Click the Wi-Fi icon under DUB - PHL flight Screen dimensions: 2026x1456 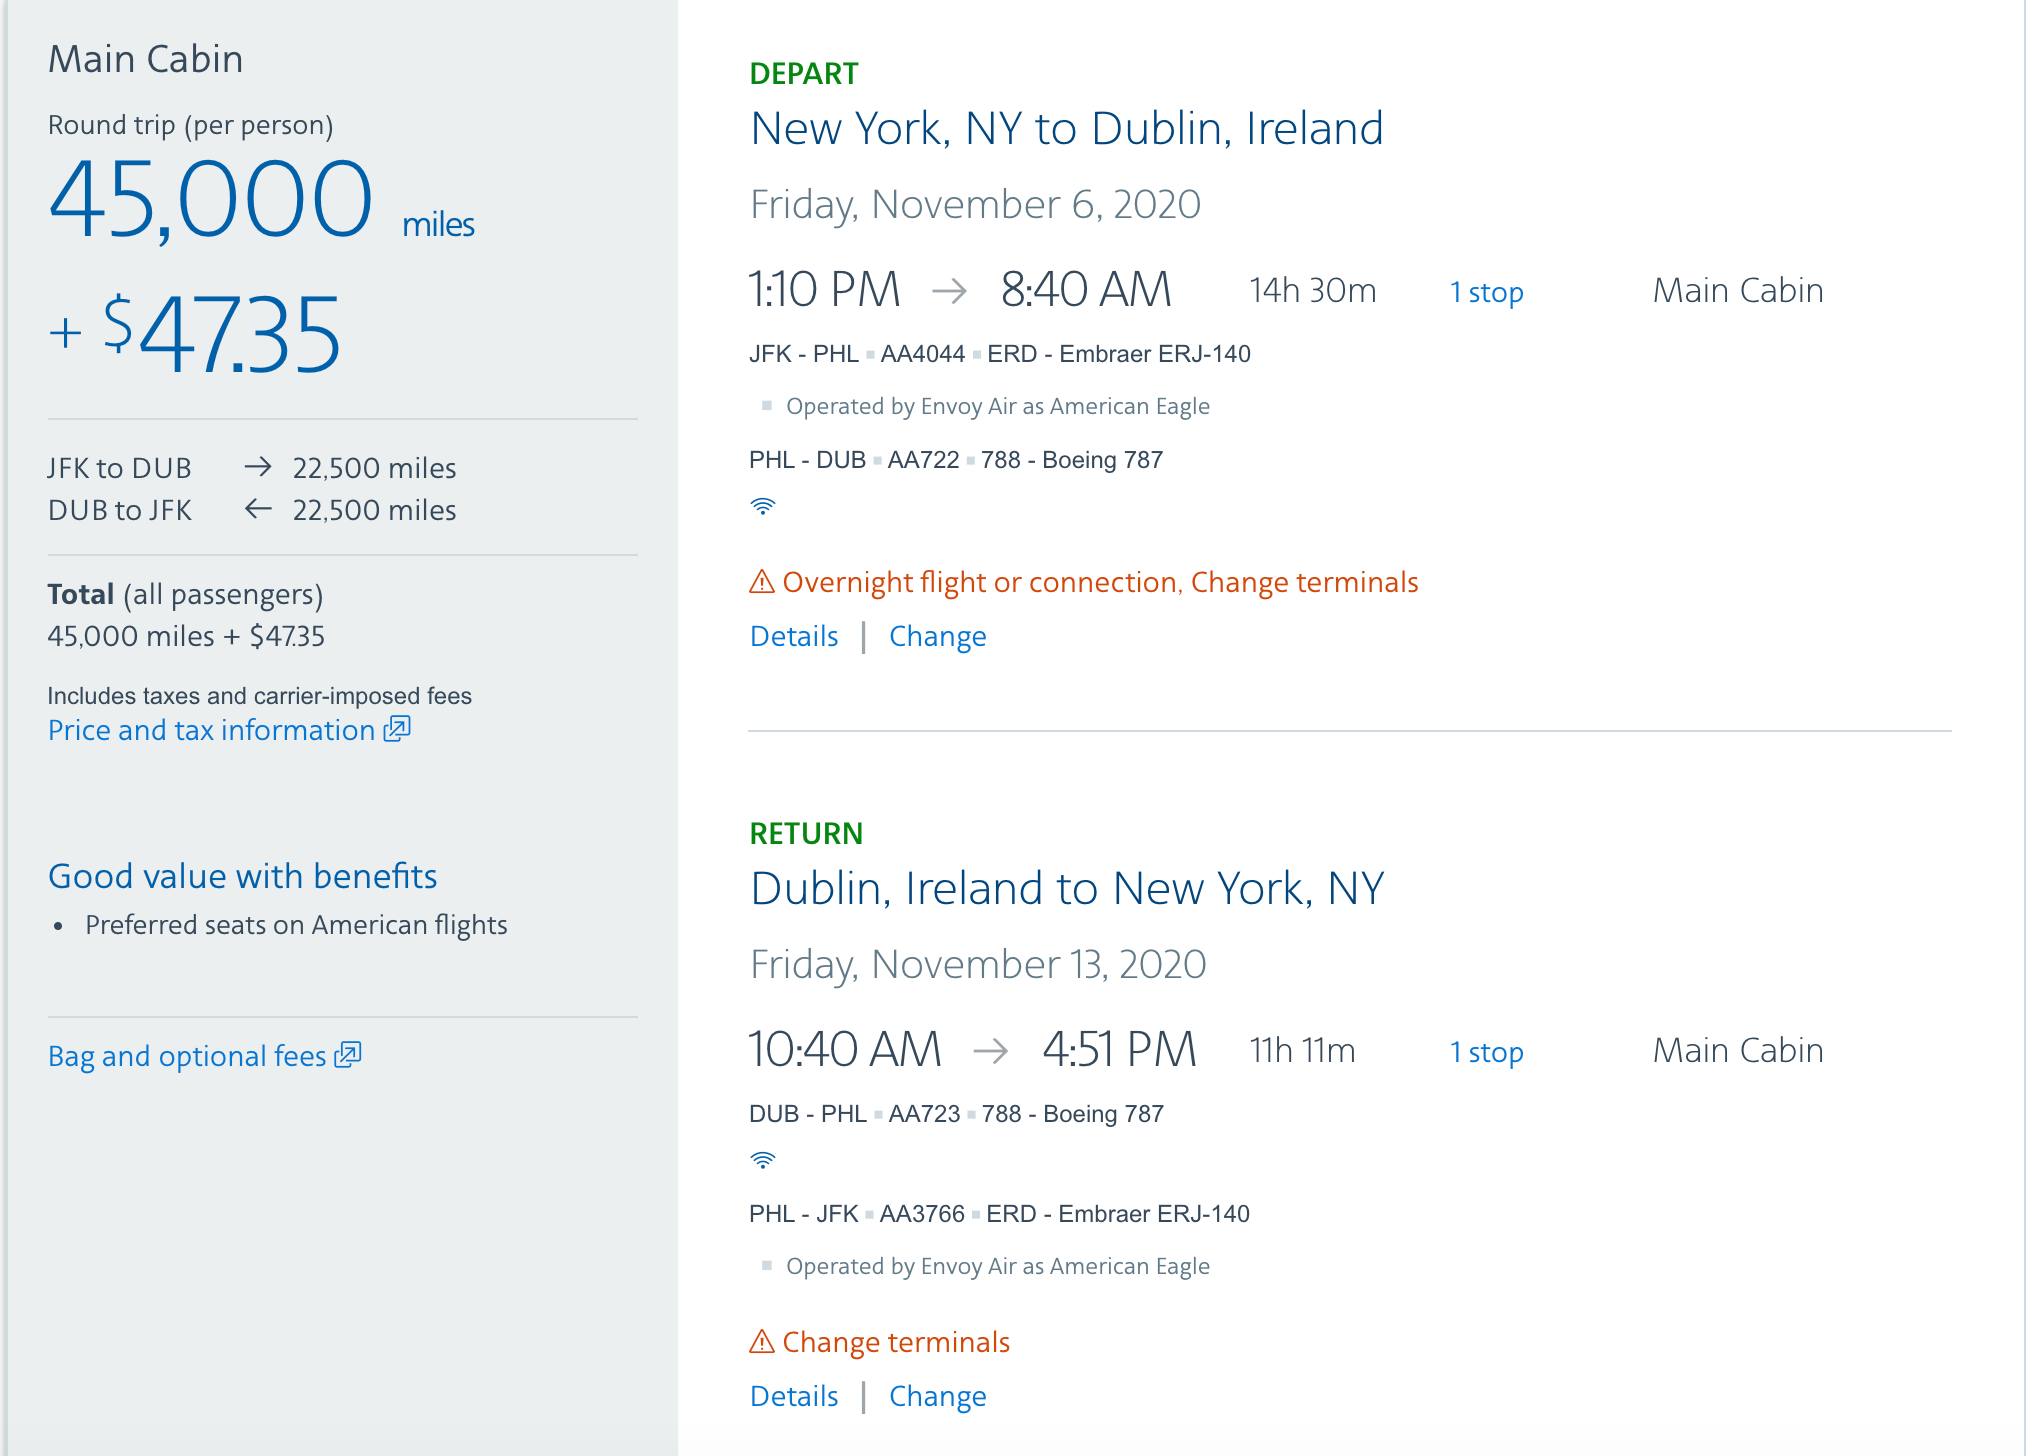[x=763, y=1161]
